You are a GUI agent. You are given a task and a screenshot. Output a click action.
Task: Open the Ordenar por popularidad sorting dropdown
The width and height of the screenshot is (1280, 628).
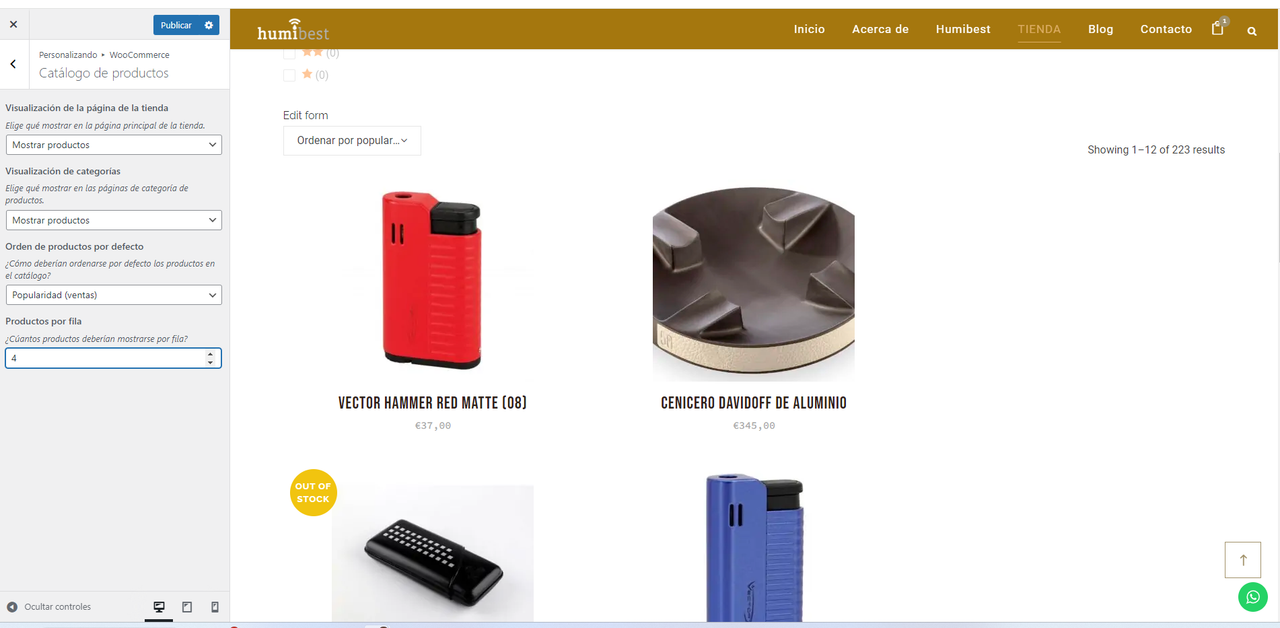352,141
